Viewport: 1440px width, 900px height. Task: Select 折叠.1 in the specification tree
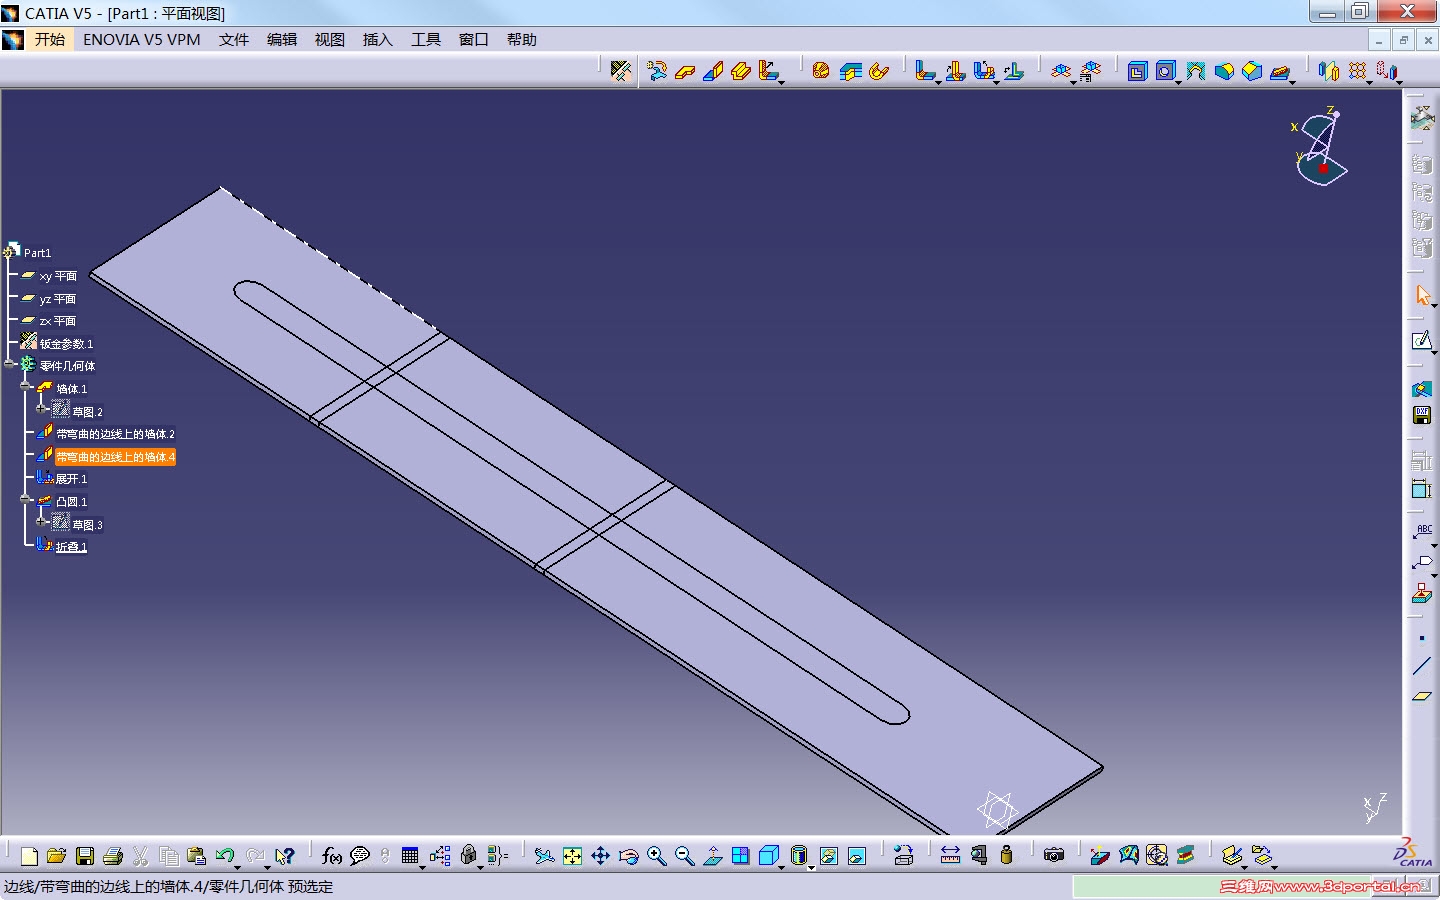pos(71,547)
